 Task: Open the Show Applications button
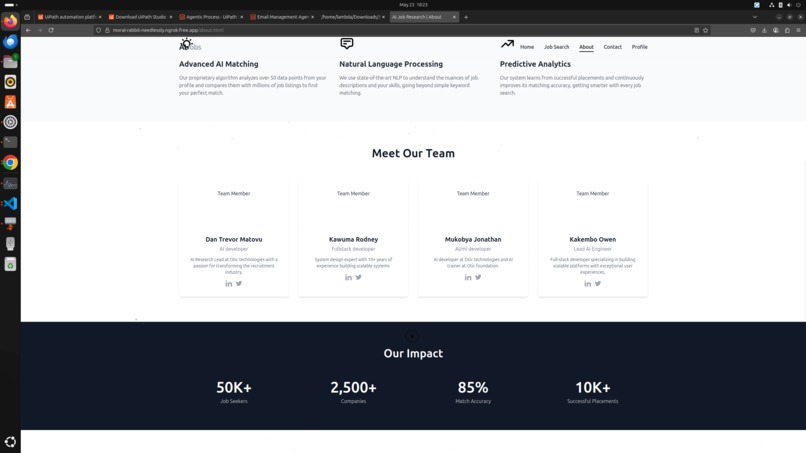point(10,441)
